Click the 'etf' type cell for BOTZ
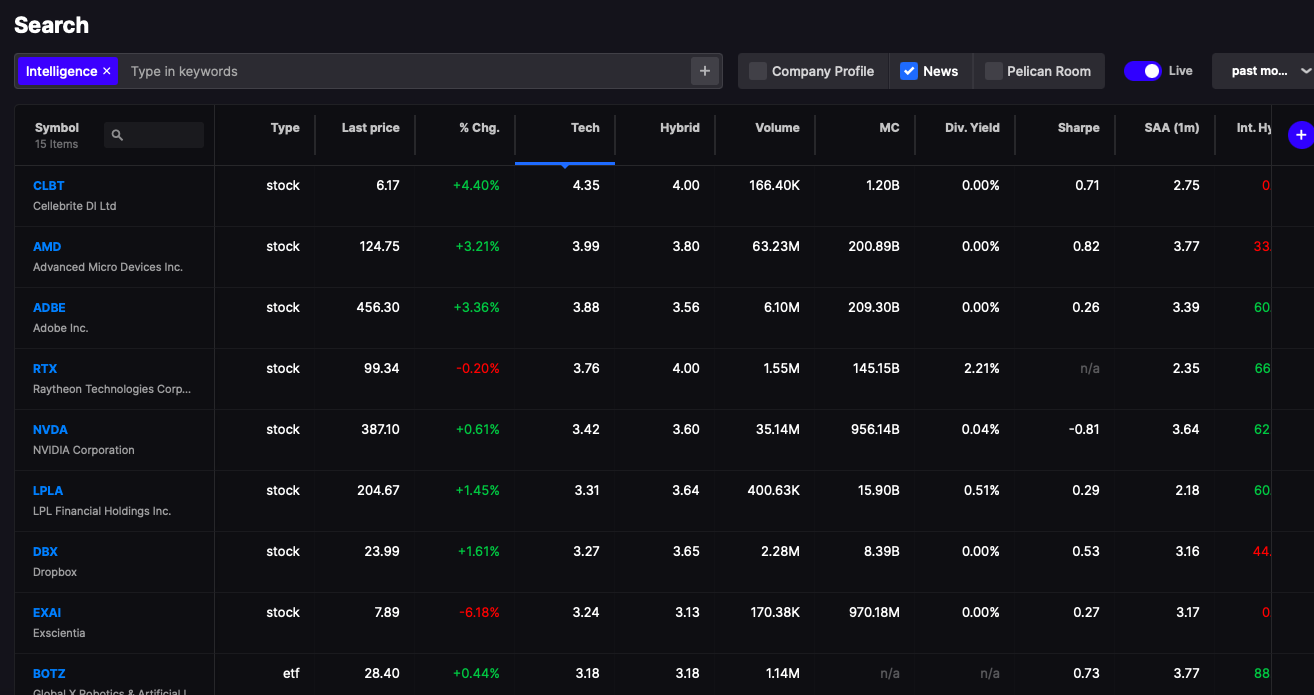1314x695 pixels. [x=291, y=674]
